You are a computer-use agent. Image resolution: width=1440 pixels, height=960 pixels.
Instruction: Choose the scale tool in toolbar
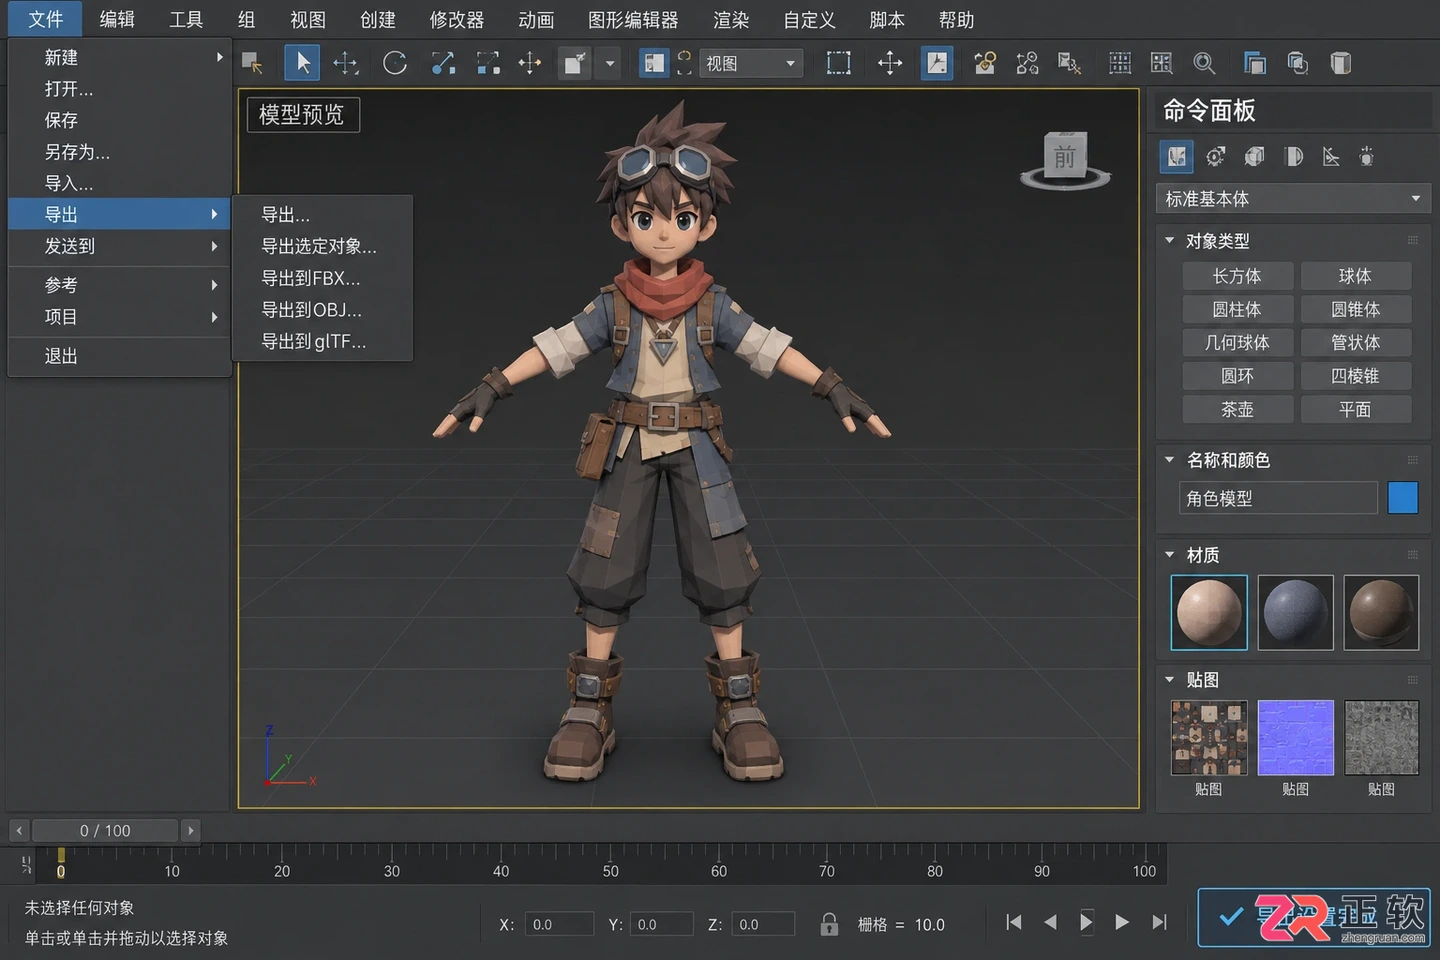[443, 63]
